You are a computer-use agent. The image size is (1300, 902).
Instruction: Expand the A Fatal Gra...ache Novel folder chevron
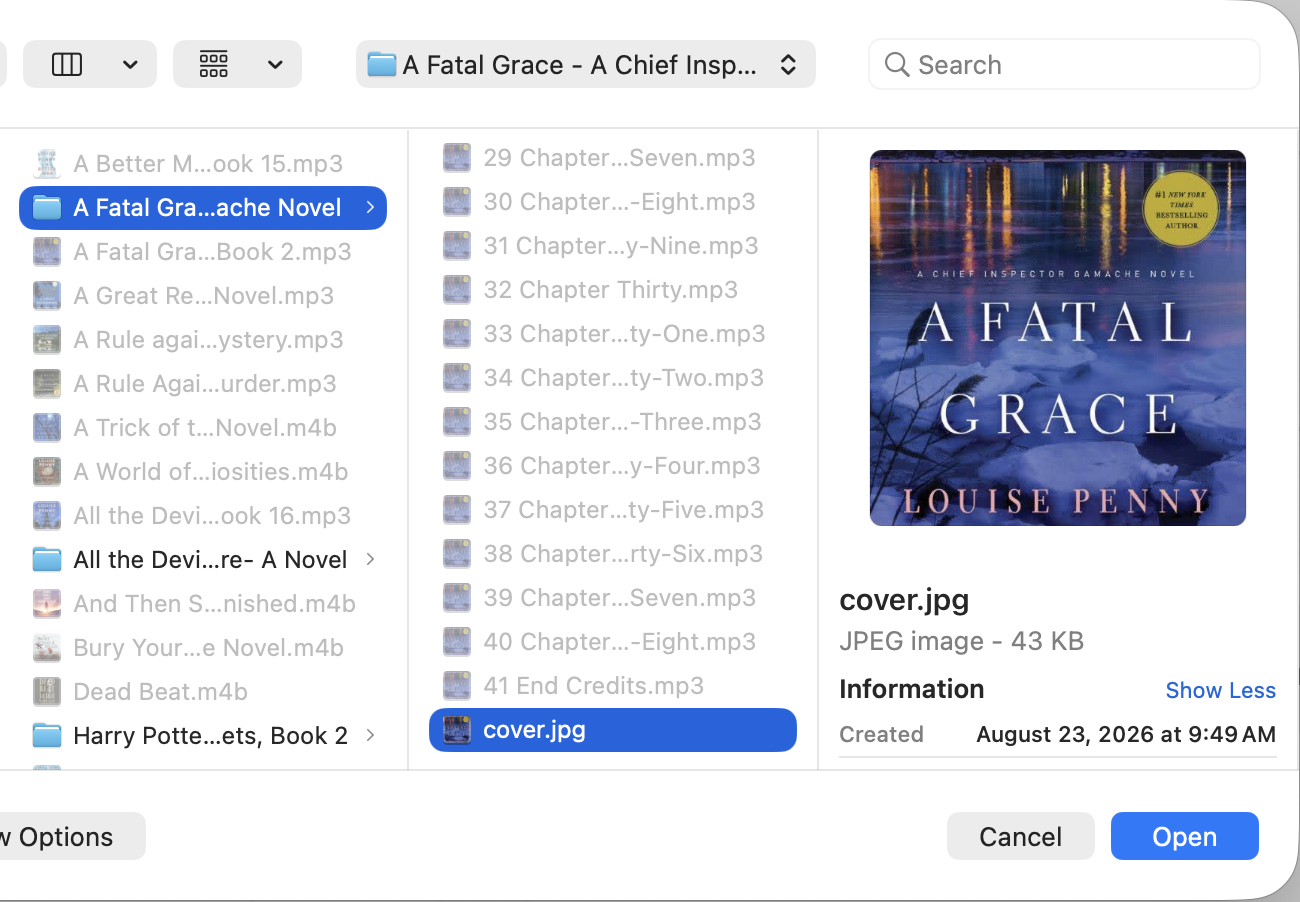[x=370, y=207]
